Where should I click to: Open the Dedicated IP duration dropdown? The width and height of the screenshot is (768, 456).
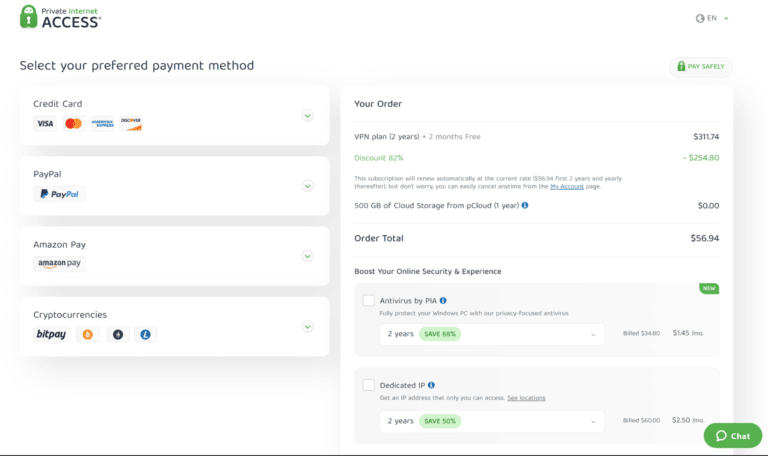click(492, 421)
